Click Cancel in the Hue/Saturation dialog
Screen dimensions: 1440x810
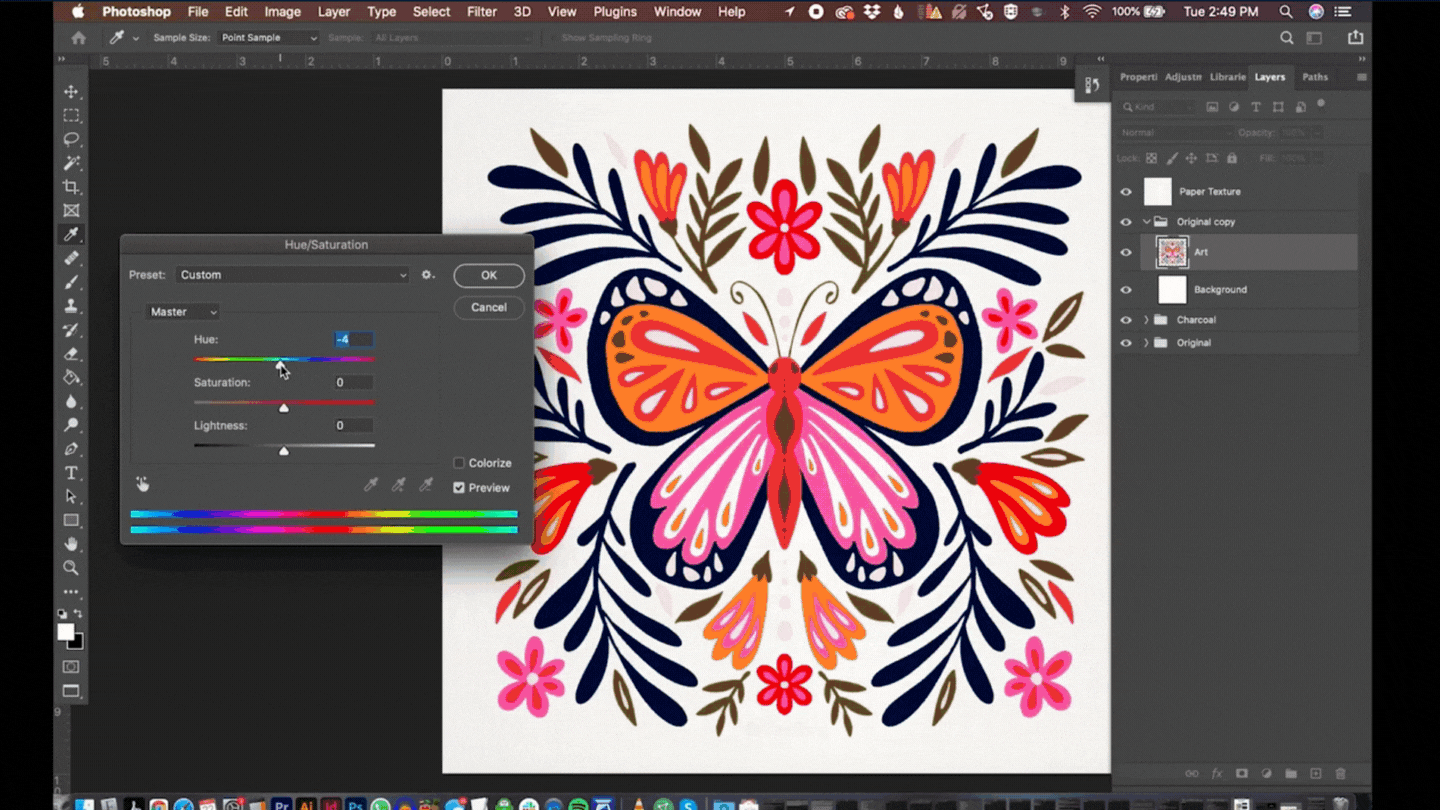click(x=488, y=307)
